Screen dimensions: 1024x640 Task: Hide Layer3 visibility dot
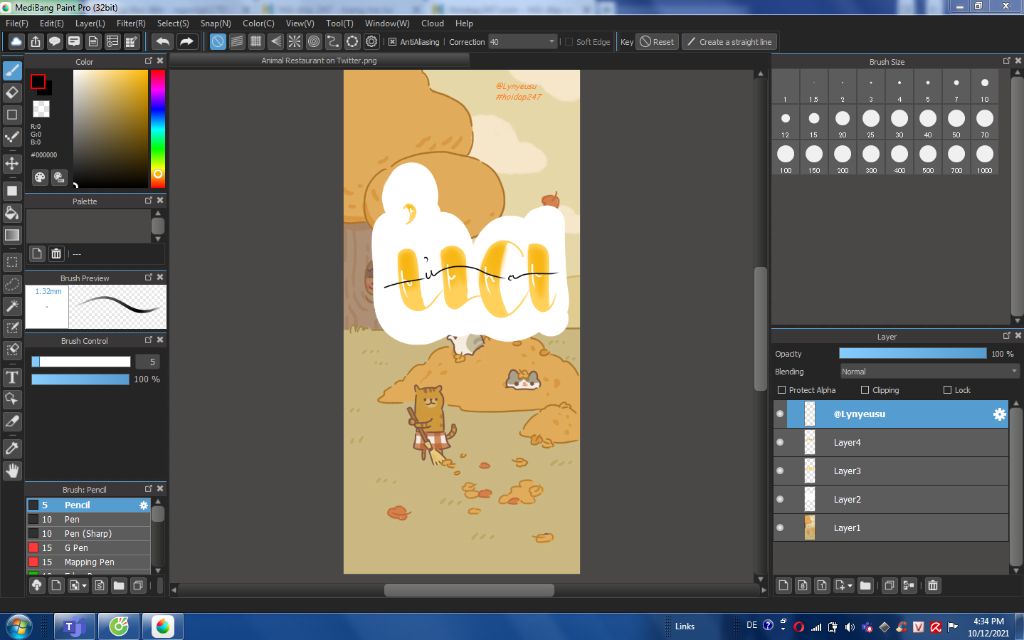coord(780,471)
